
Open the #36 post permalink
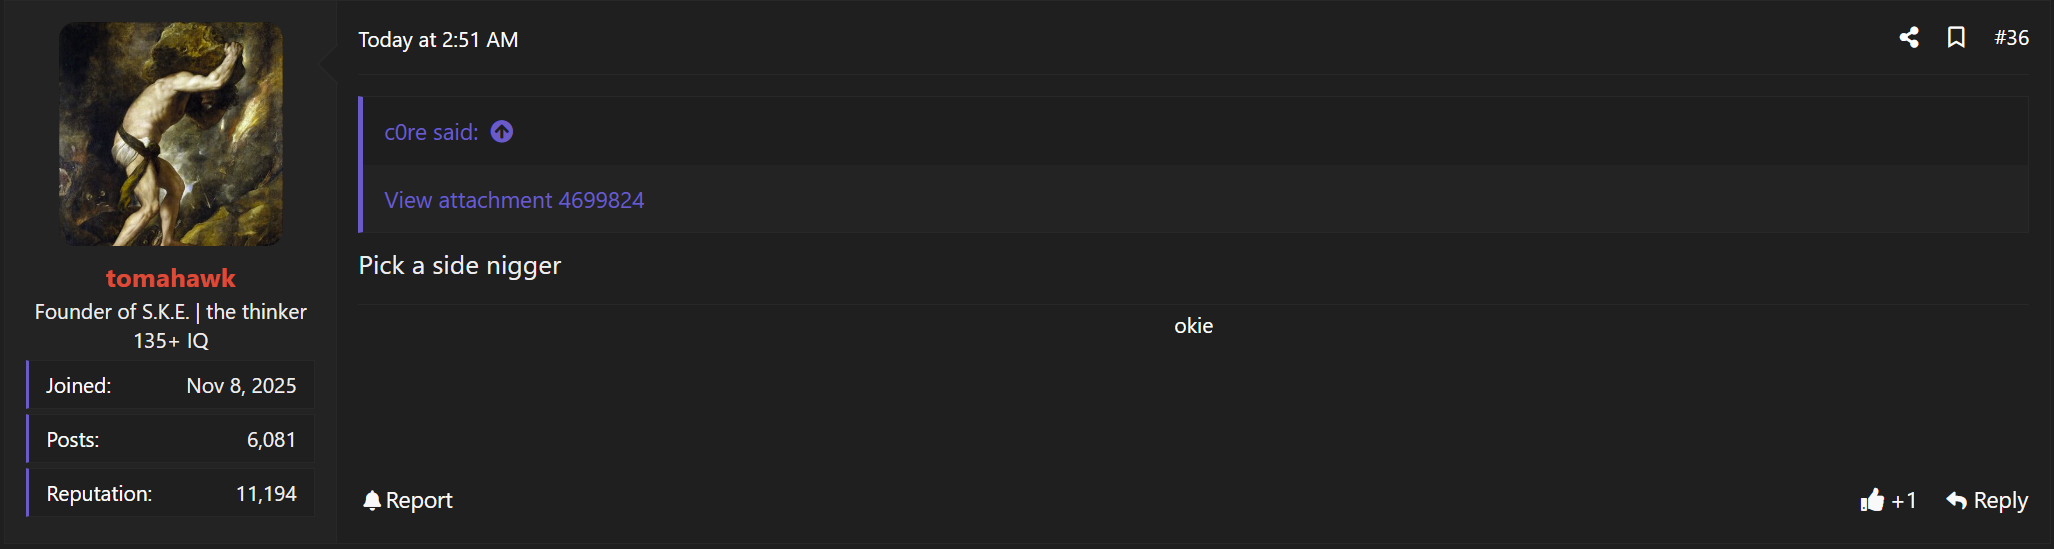tap(2011, 38)
